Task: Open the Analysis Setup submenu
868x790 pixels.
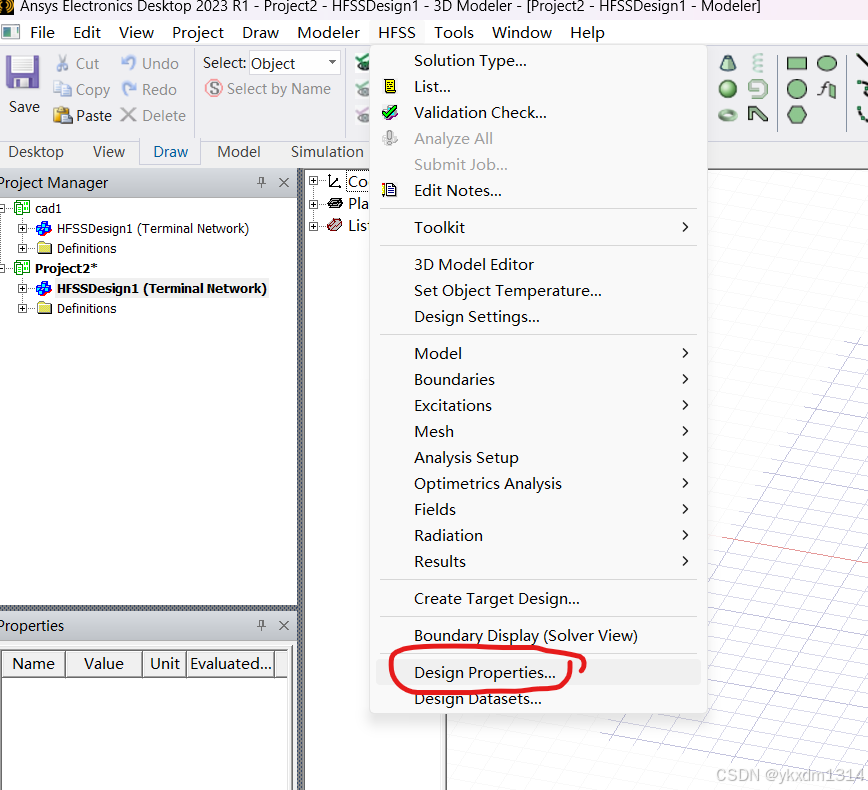Action: [538, 457]
